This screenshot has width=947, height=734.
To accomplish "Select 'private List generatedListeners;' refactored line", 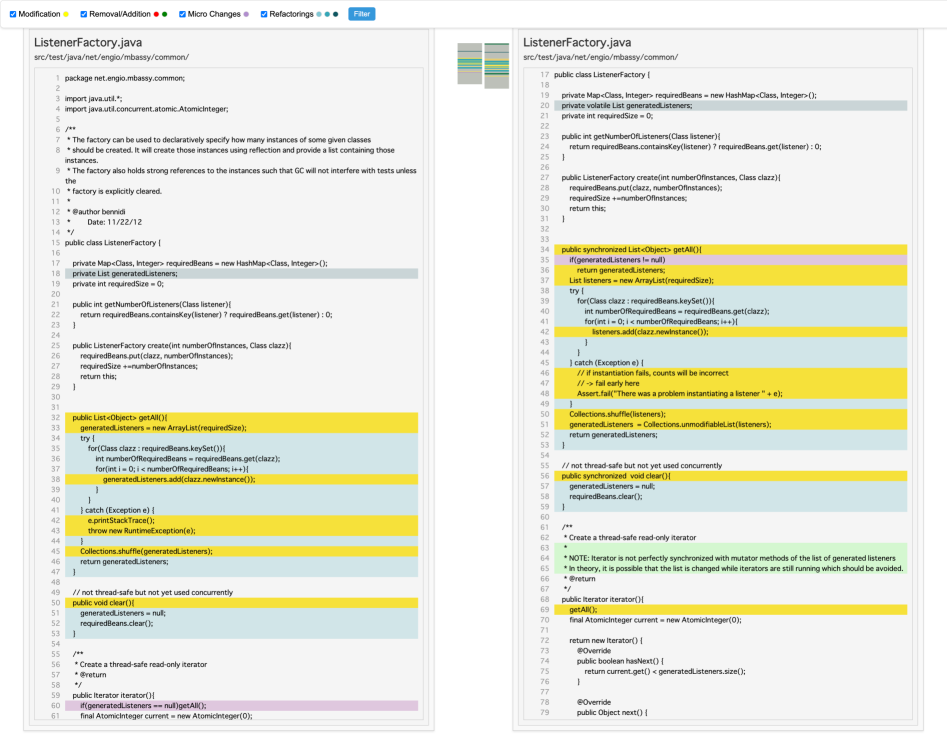I will click(241, 274).
